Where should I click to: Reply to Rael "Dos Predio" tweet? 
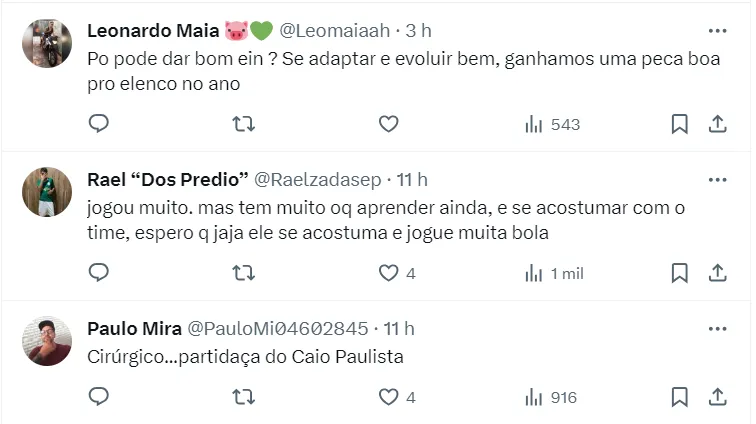pos(99,273)
